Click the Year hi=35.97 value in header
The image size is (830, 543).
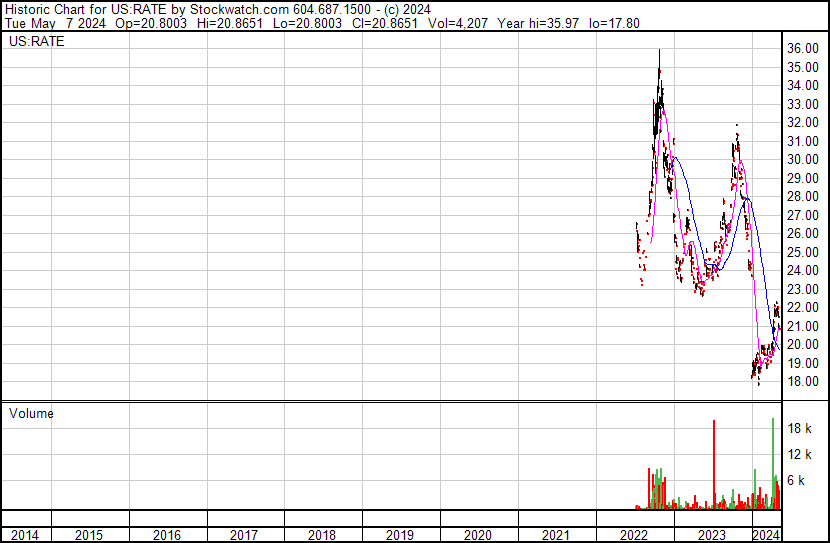click(538, 23)
